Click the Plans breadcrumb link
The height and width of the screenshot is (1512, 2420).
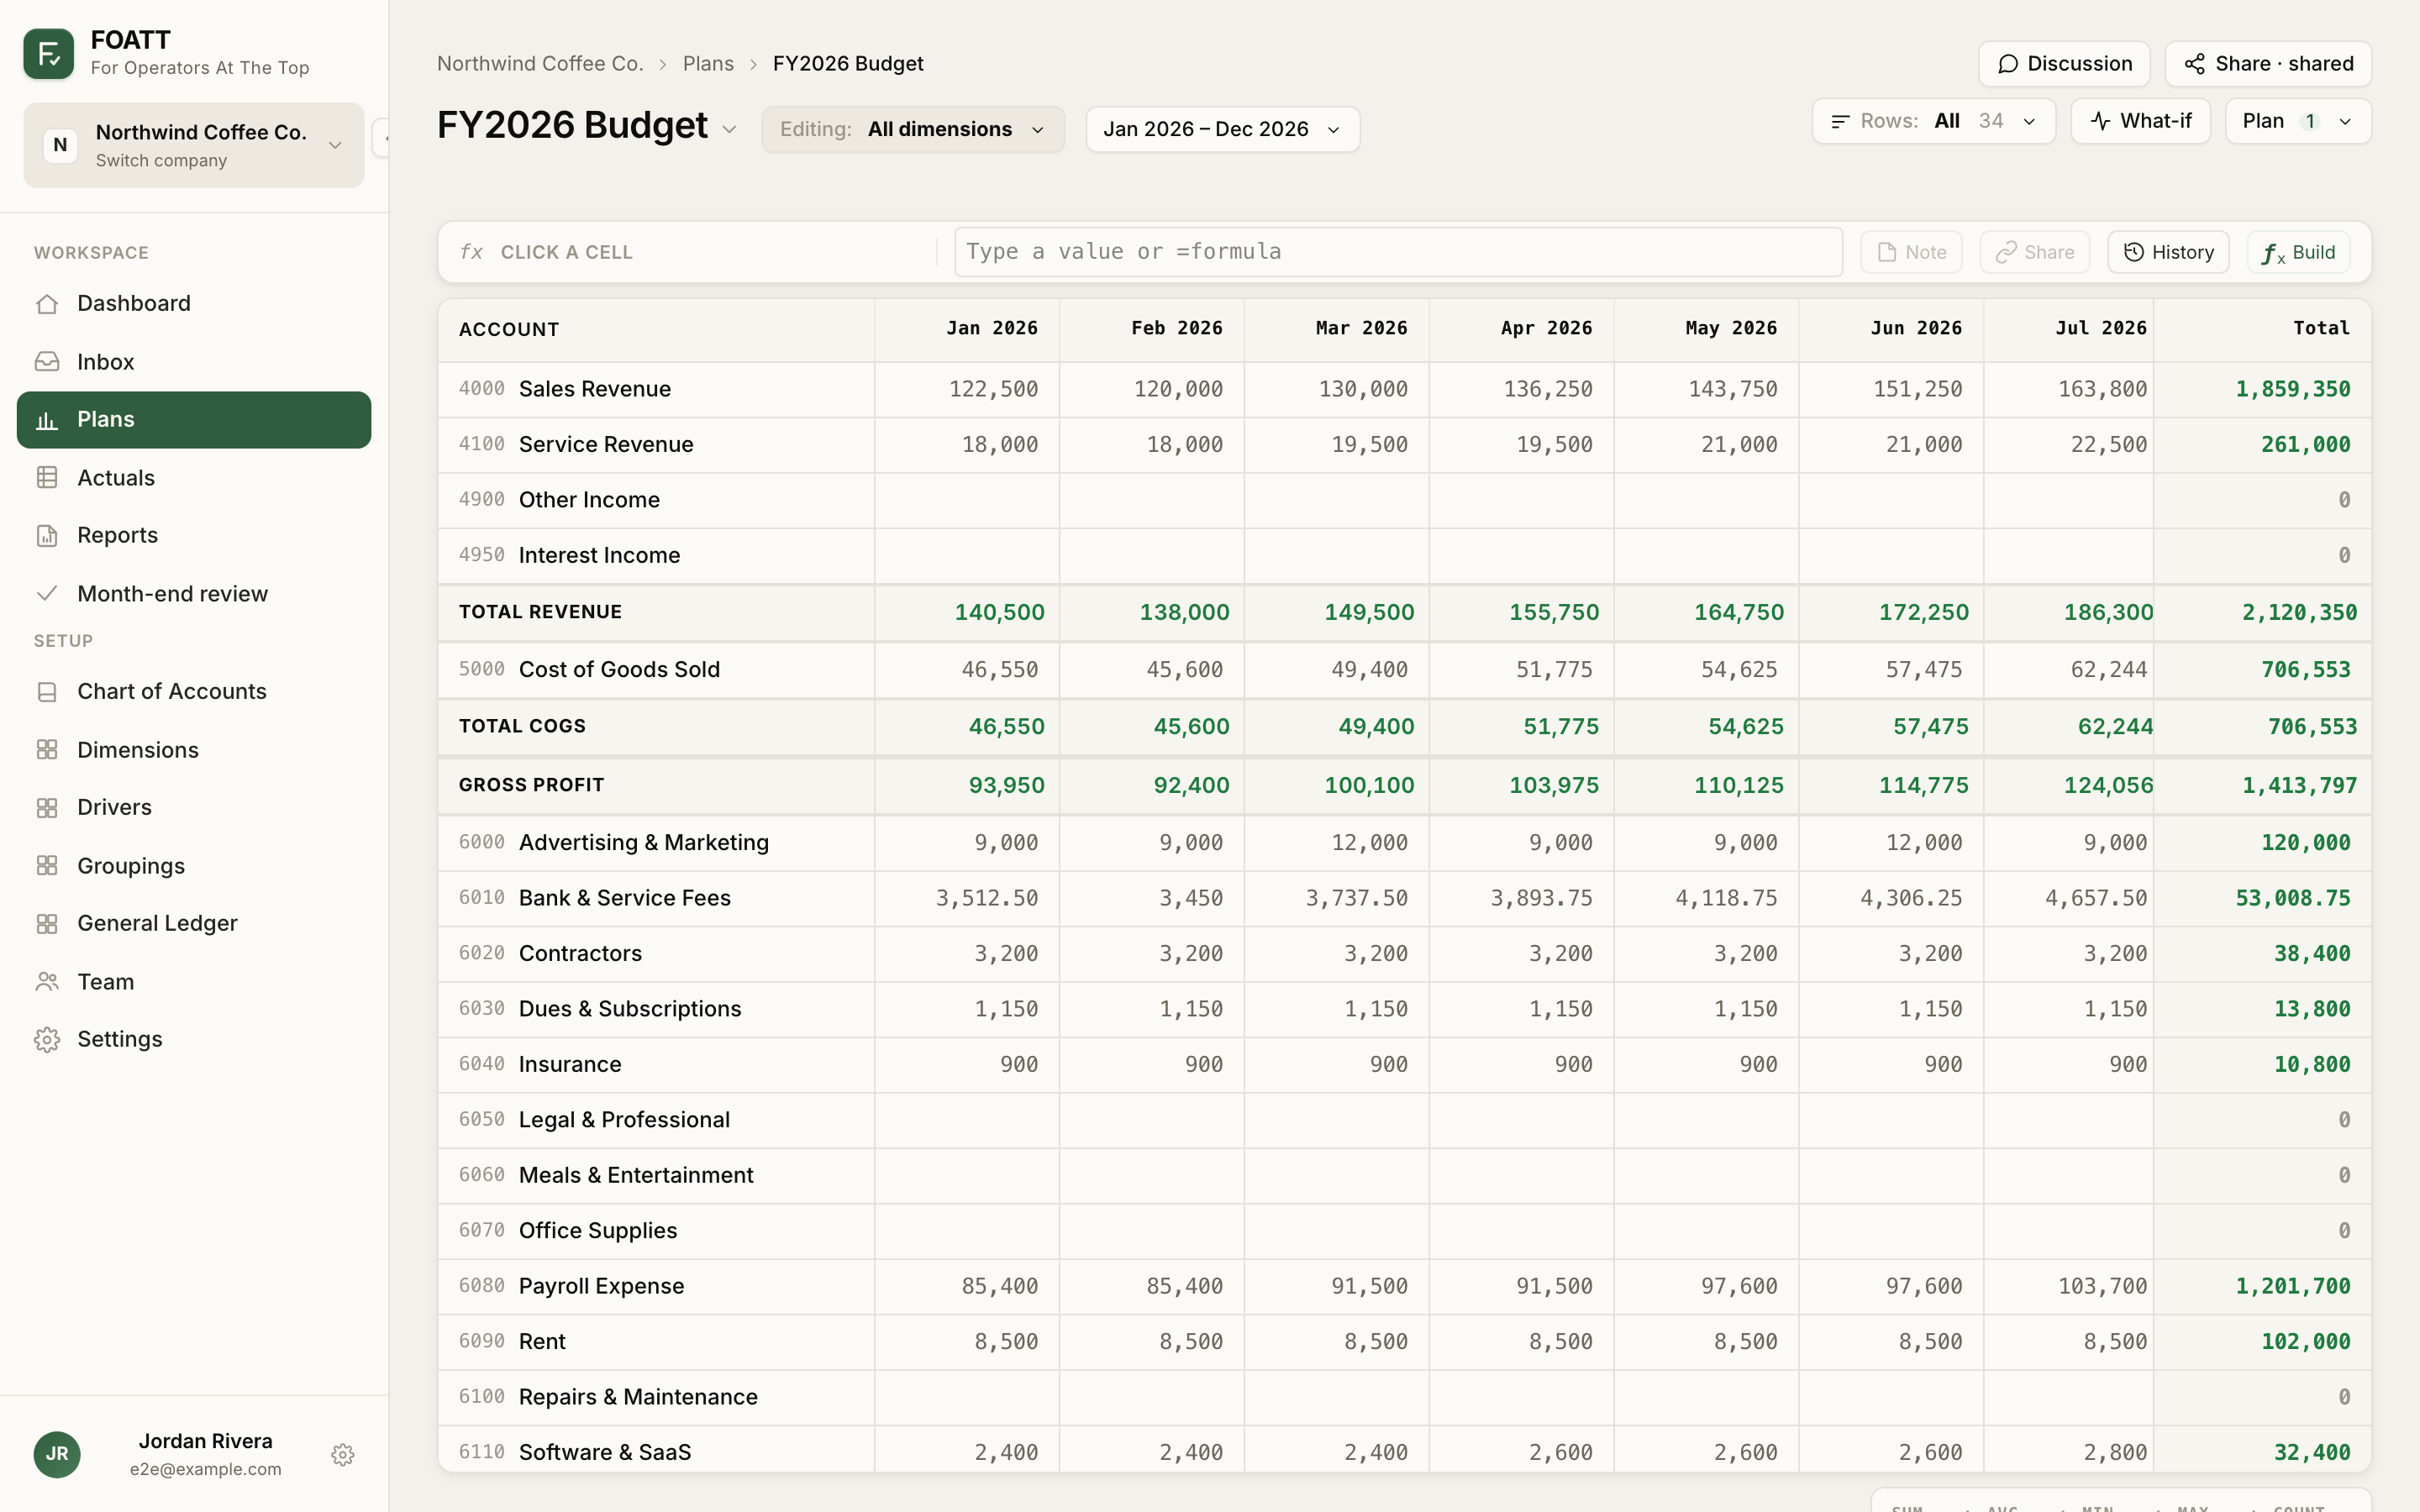708,64
